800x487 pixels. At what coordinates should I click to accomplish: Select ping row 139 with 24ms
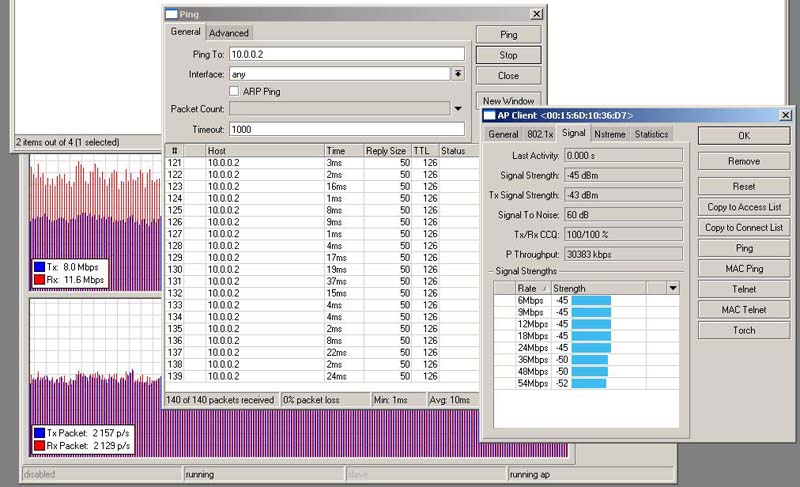pos(322,376)
